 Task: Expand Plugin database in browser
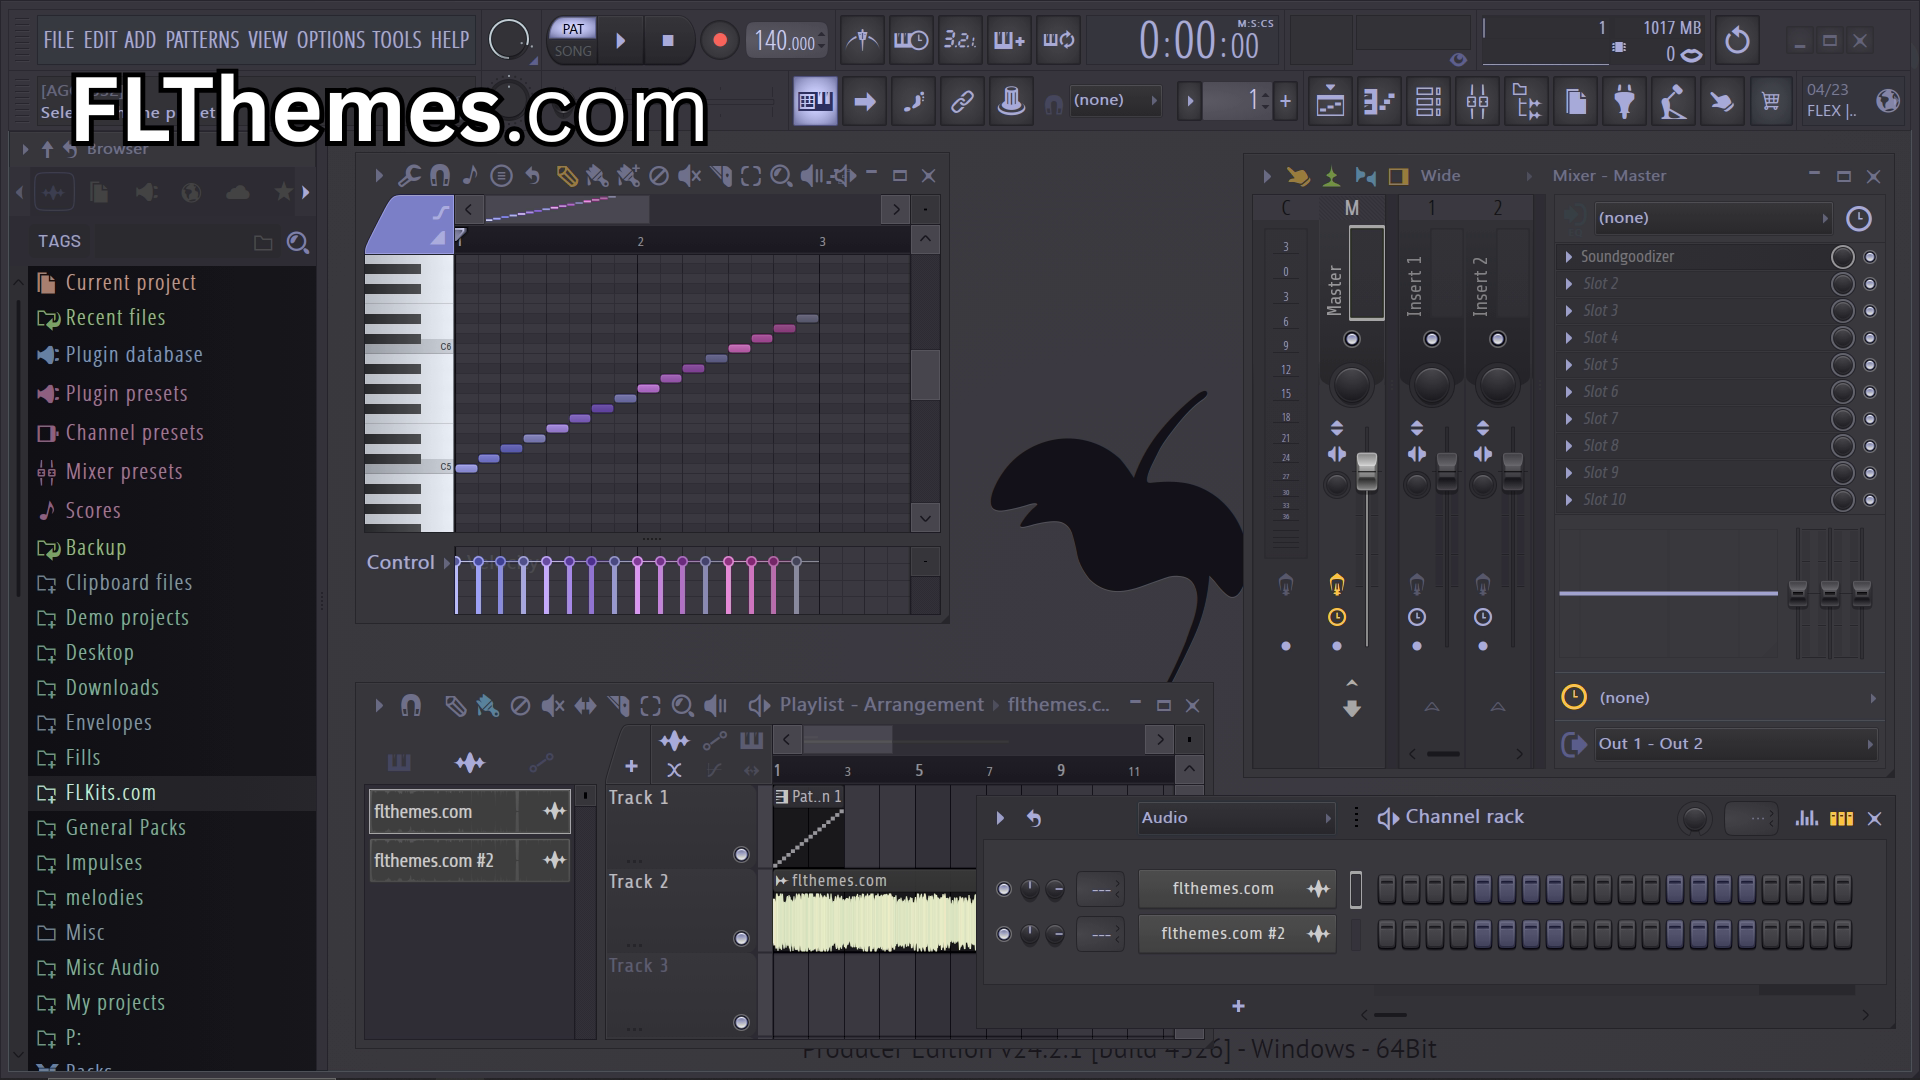click(134, 355)
